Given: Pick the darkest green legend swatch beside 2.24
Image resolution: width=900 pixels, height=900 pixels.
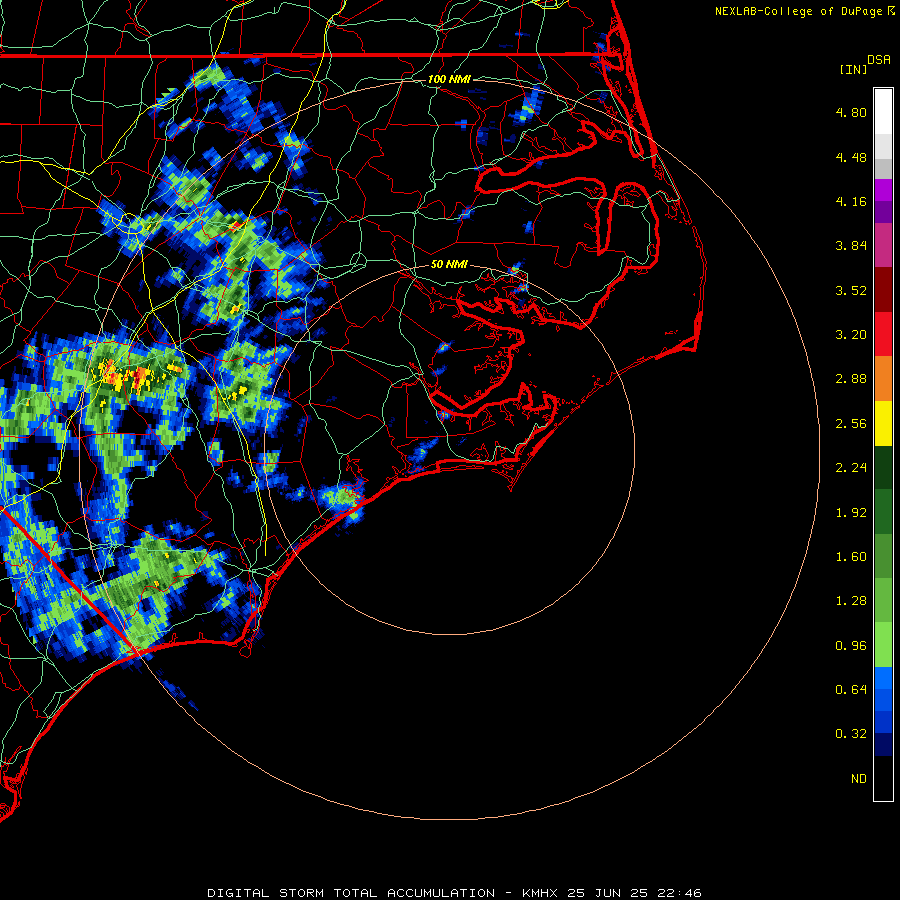Looking at the screenshot, I should pos(883,468).
